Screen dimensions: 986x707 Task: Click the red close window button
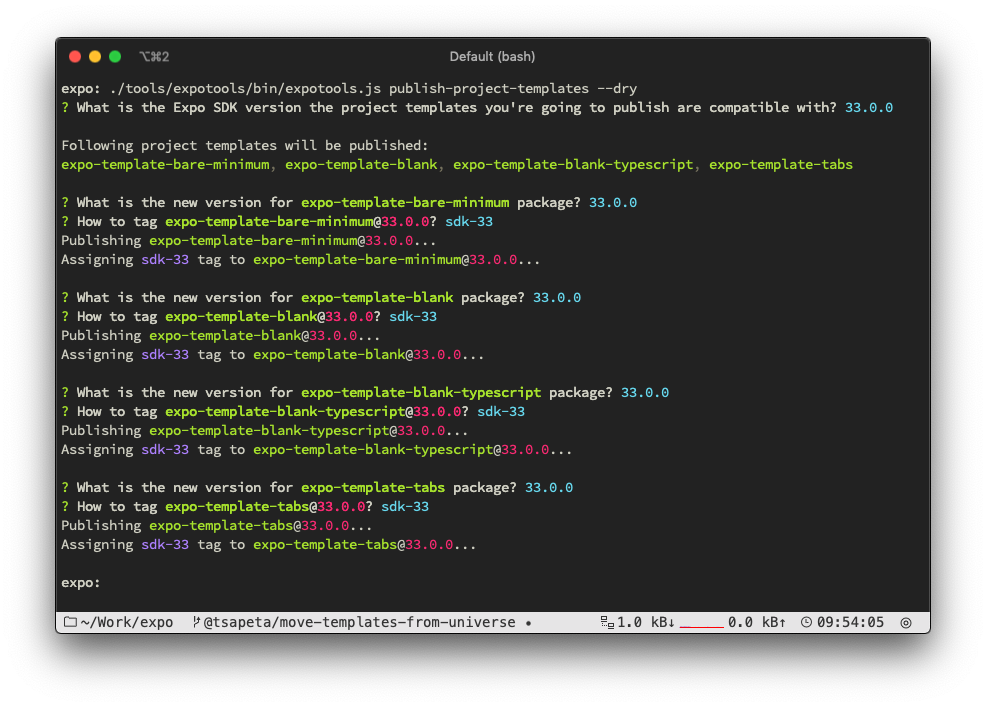(x=75, y=57)
